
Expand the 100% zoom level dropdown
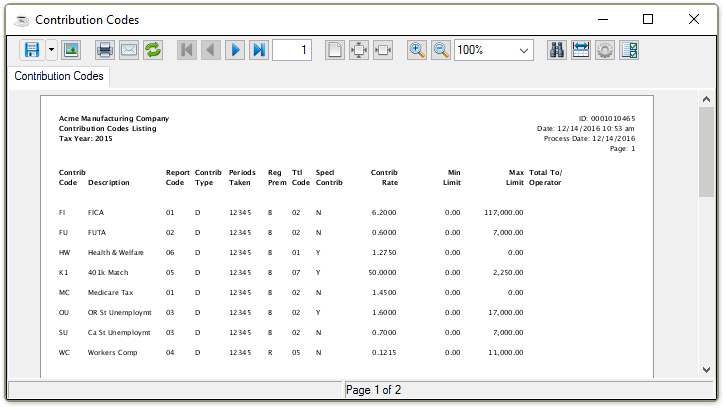click(525, 50)
